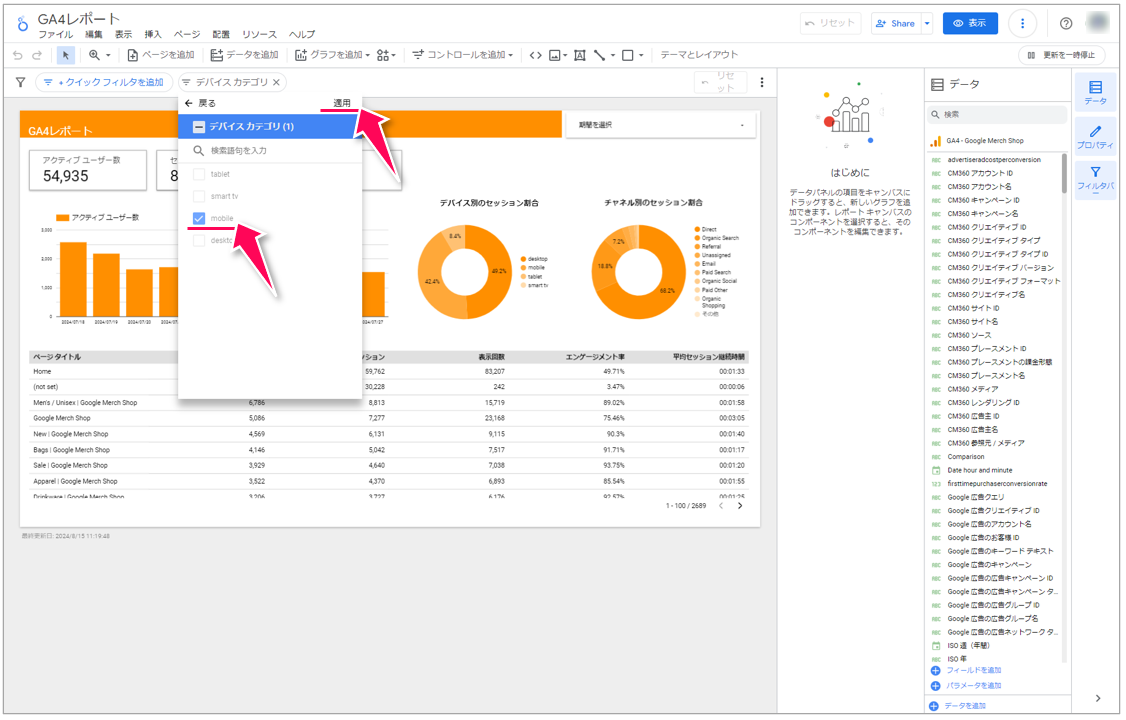Remove the デバイス カテゴリ filter chip

tap(276, 83)
